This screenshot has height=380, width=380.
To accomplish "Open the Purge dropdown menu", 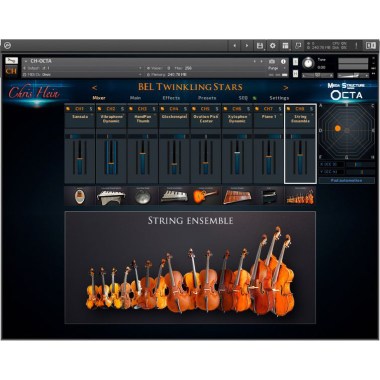I will (x=276, y=68).
